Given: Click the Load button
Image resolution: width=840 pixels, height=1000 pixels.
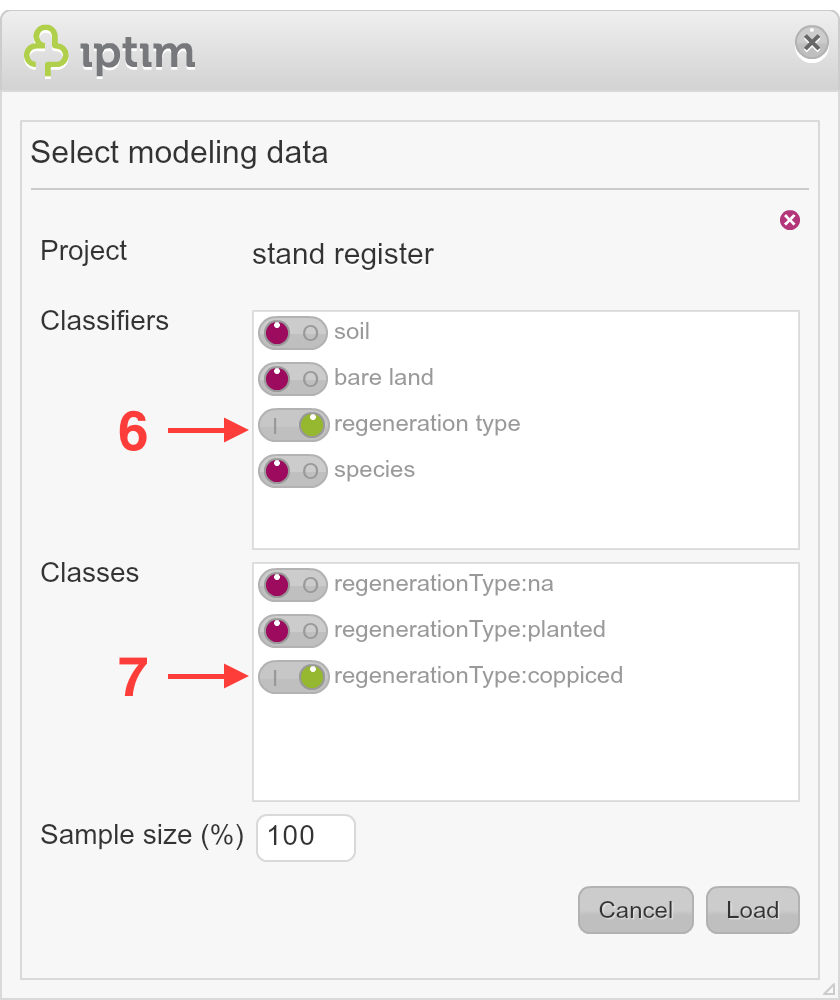Looking at the screenshot, I should pos(753,910).
